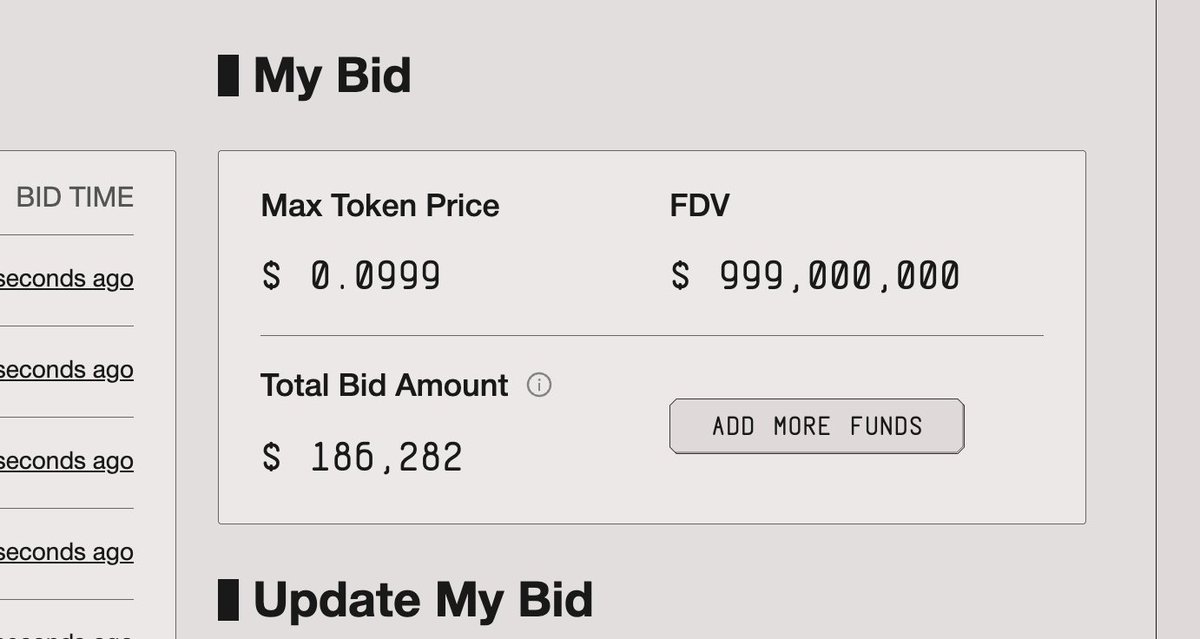Open the second seconds ago bid time link
Image resolution: width=1200 pixels, height=639 pixels.
tap(67, 370)
